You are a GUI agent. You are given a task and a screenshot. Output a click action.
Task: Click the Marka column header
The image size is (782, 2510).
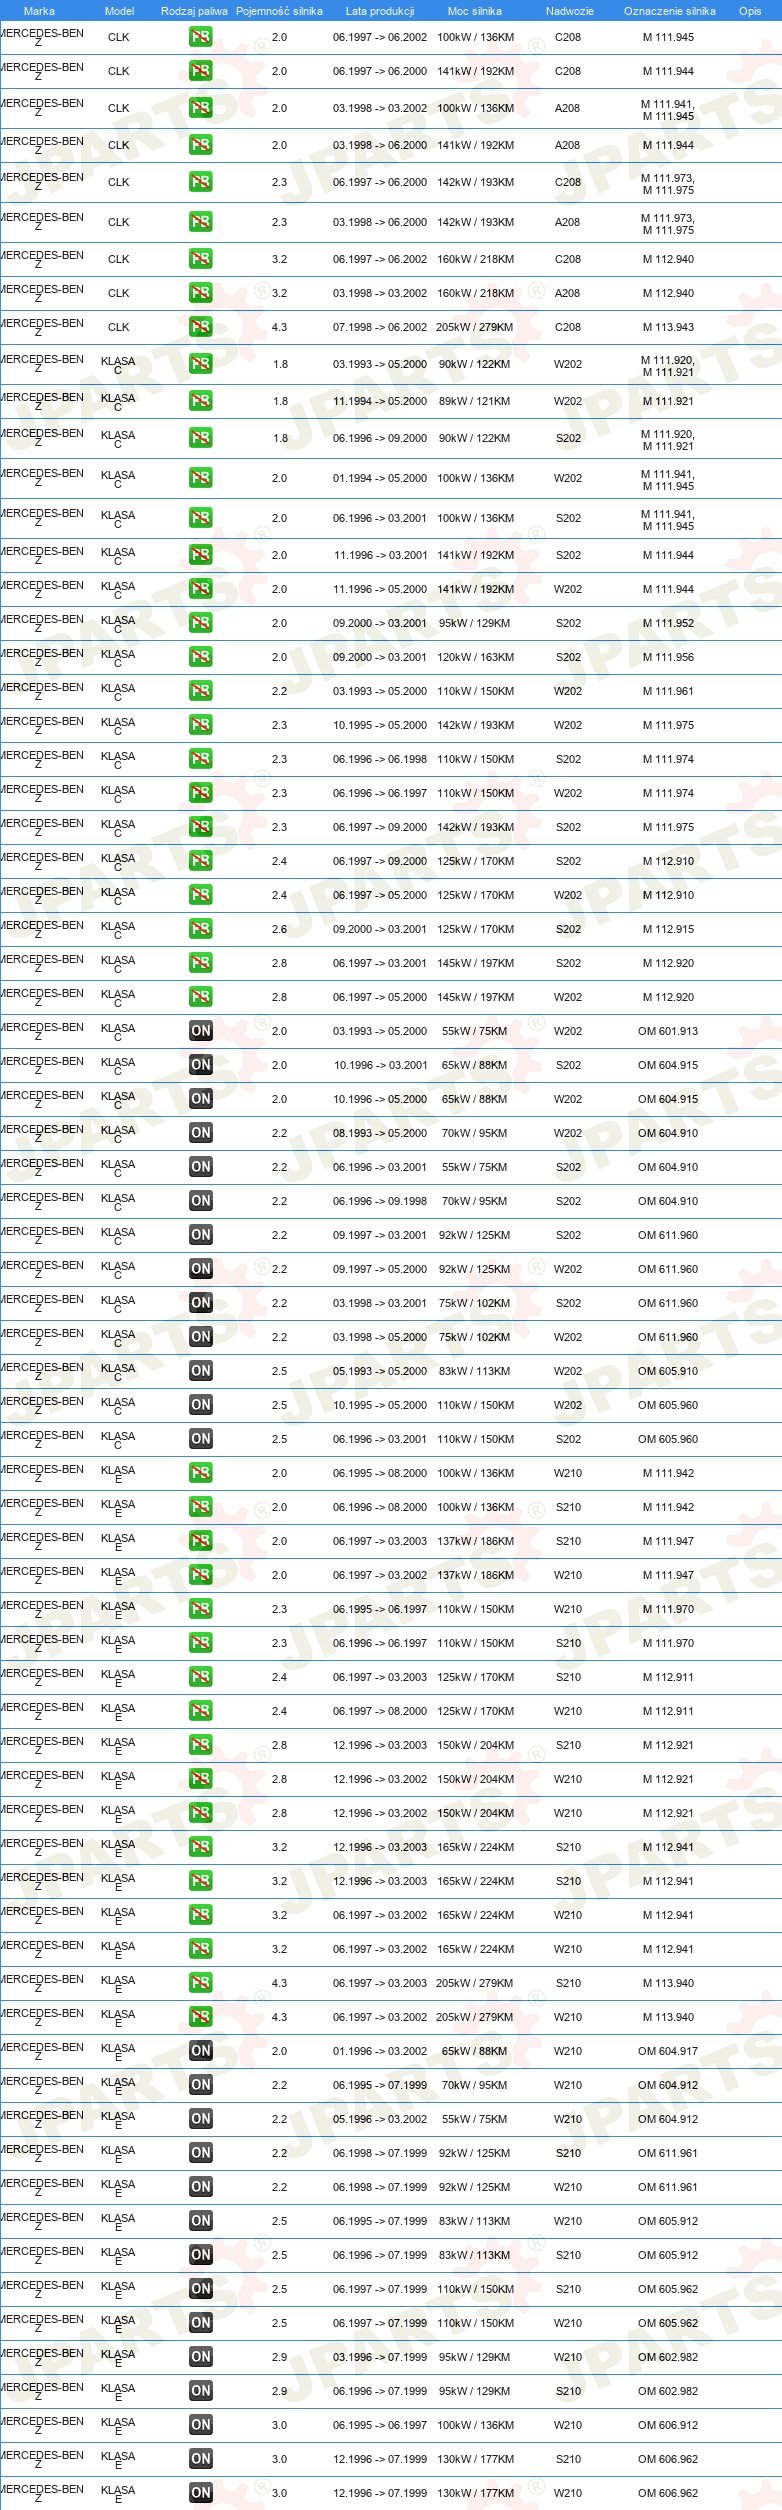39,11
